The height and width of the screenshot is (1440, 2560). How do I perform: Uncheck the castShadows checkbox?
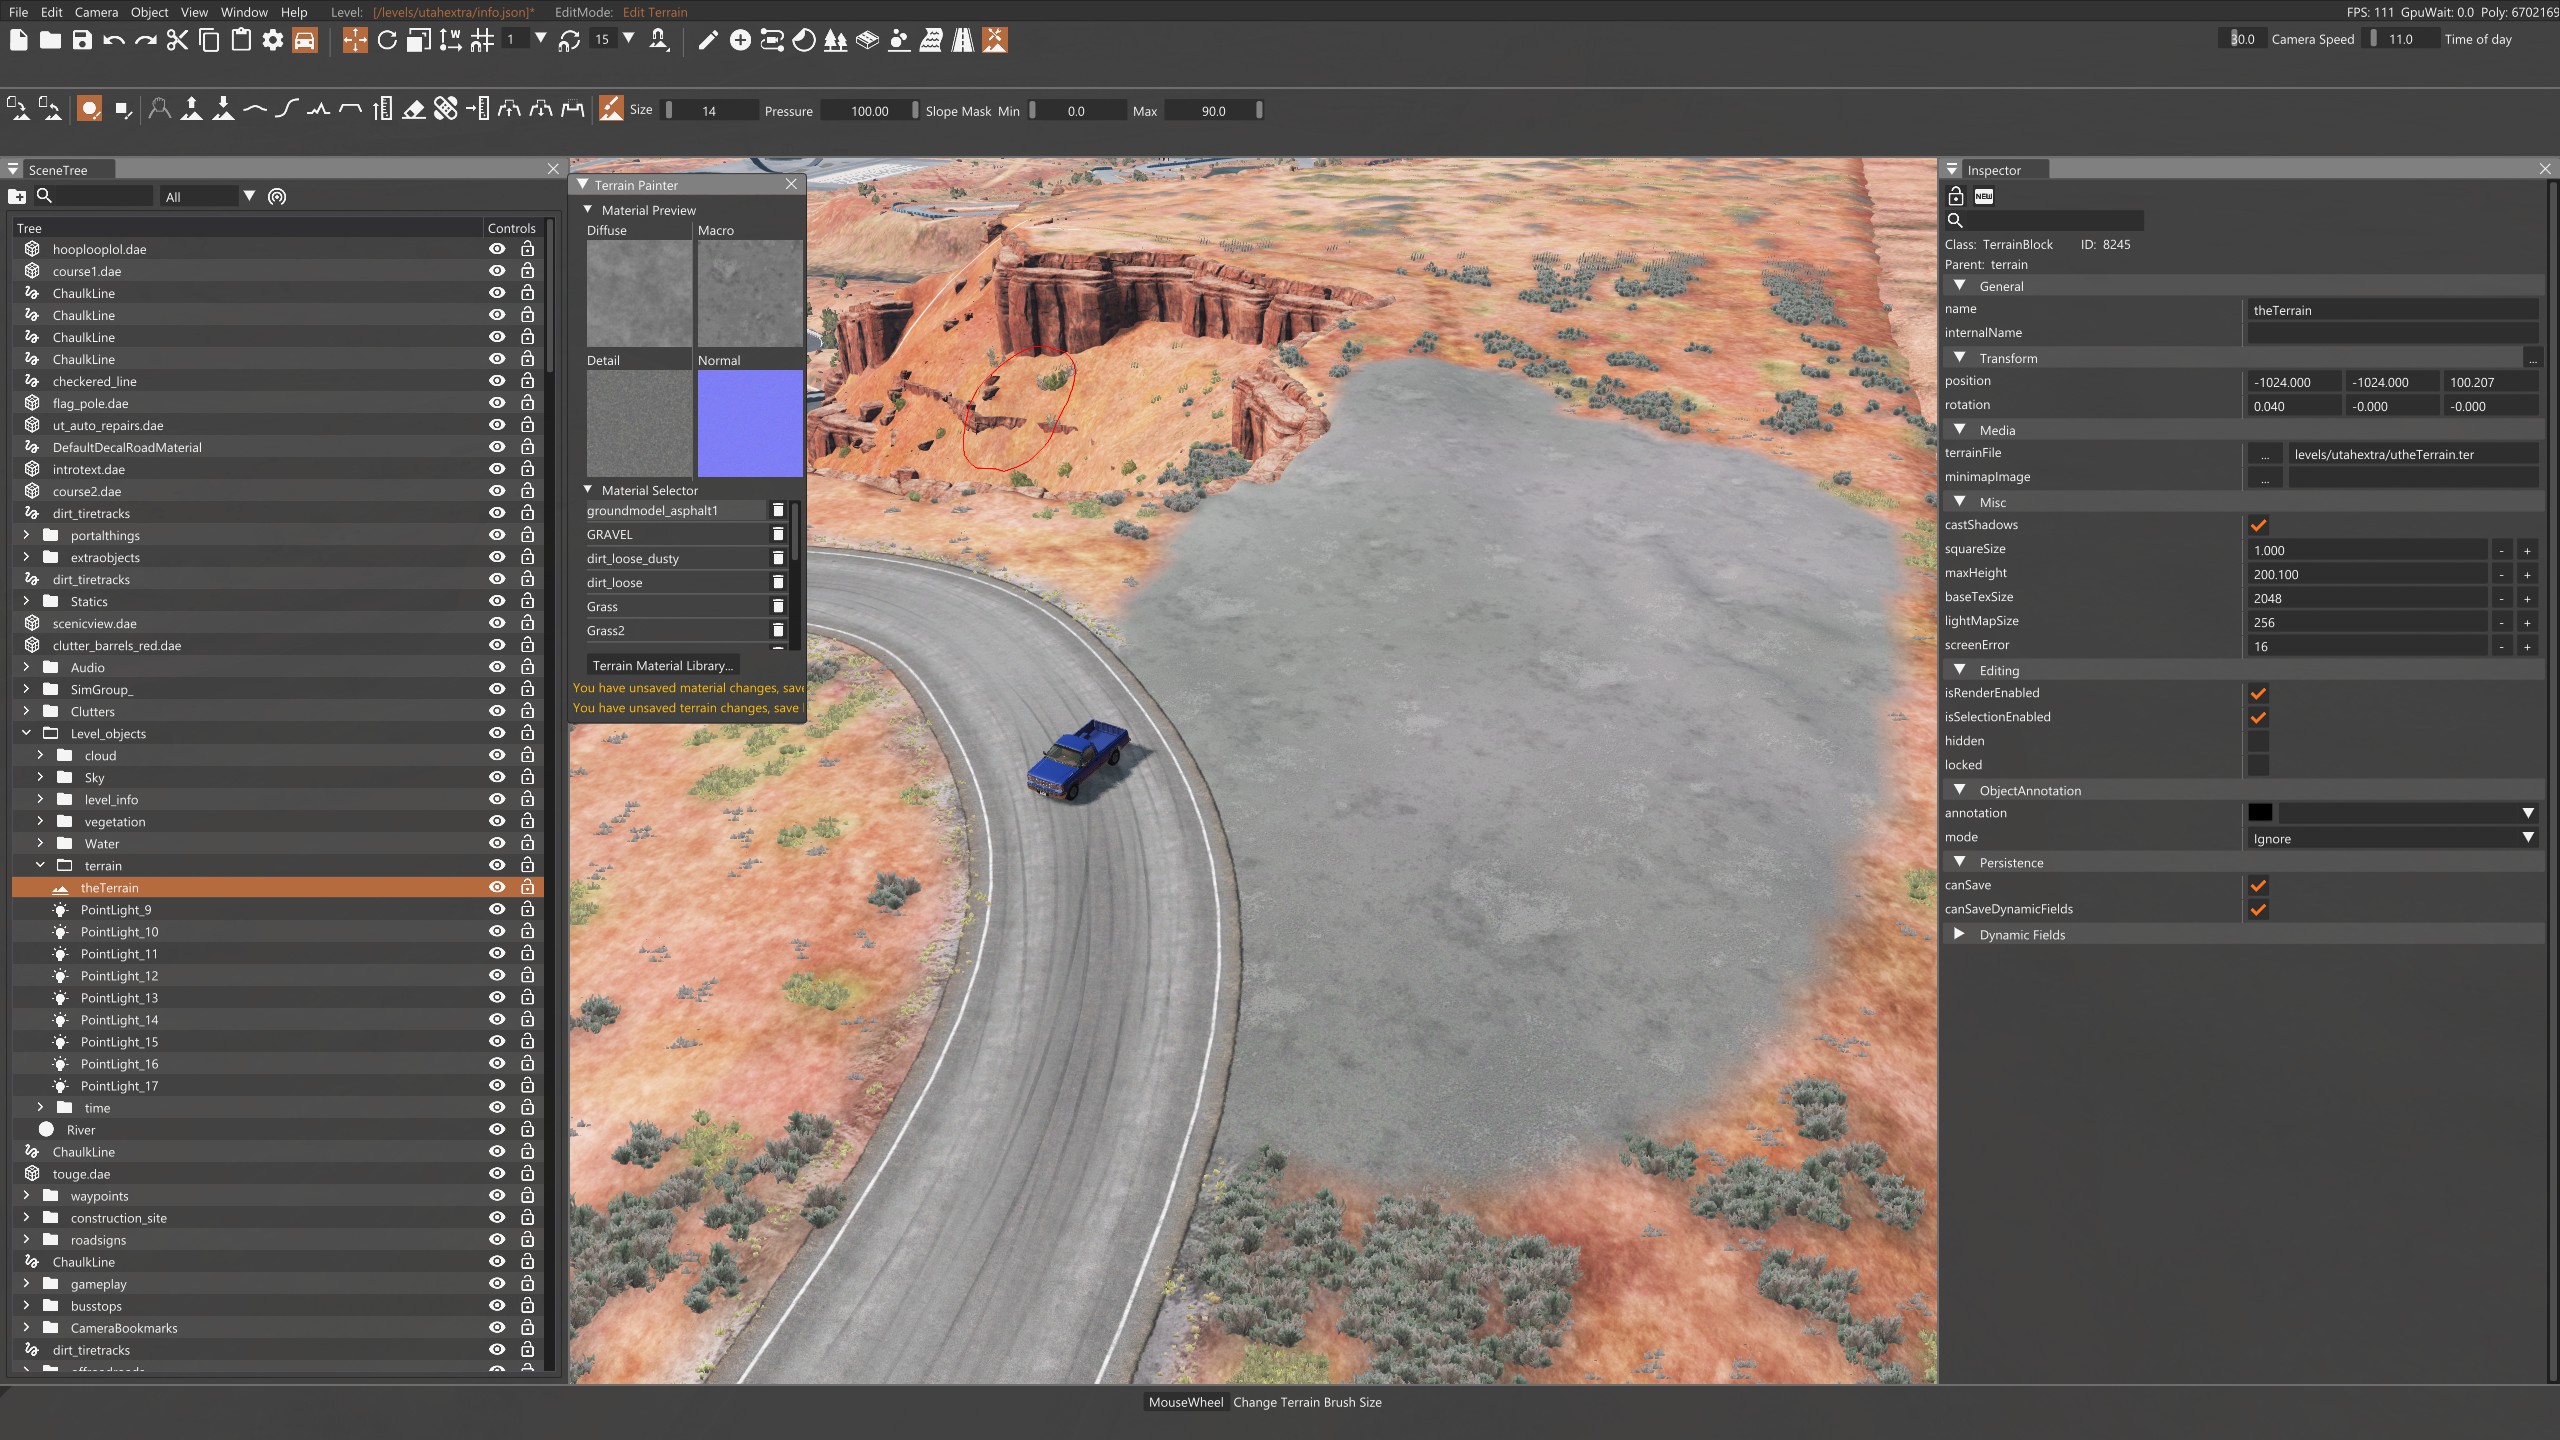[x=2258, y=525]
